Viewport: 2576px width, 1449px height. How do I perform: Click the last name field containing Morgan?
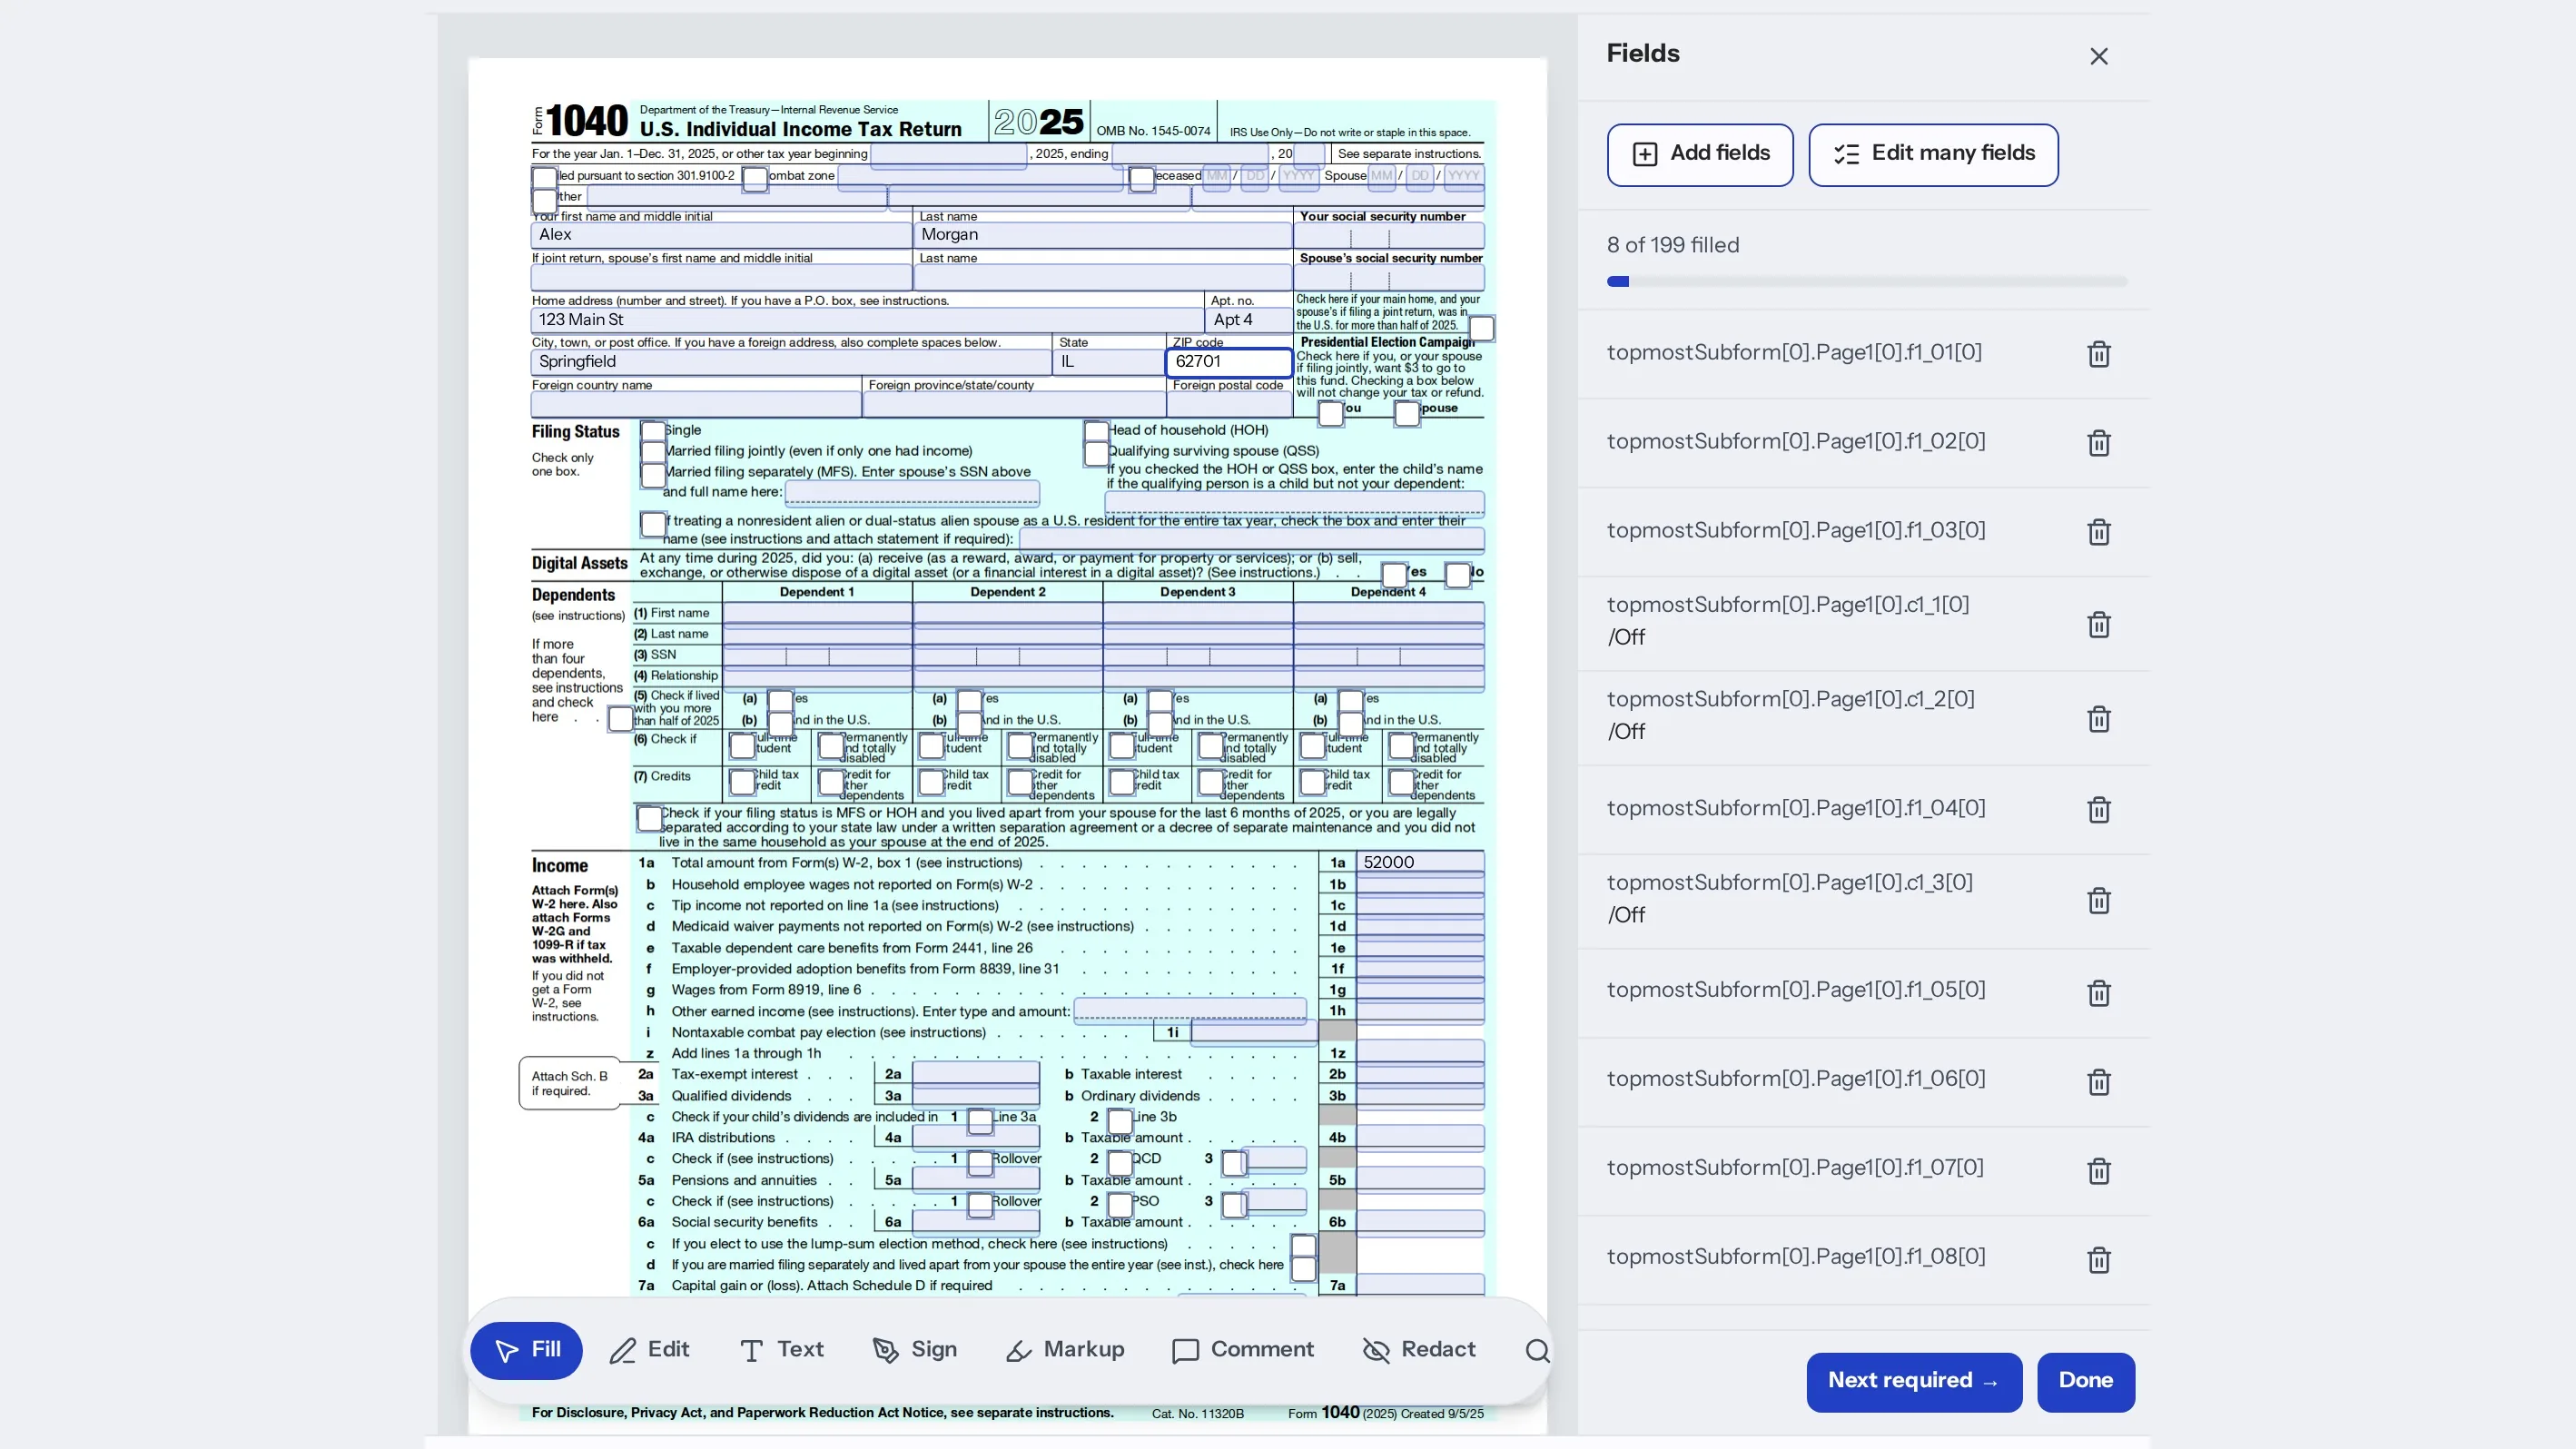(x=1103, y=235)
